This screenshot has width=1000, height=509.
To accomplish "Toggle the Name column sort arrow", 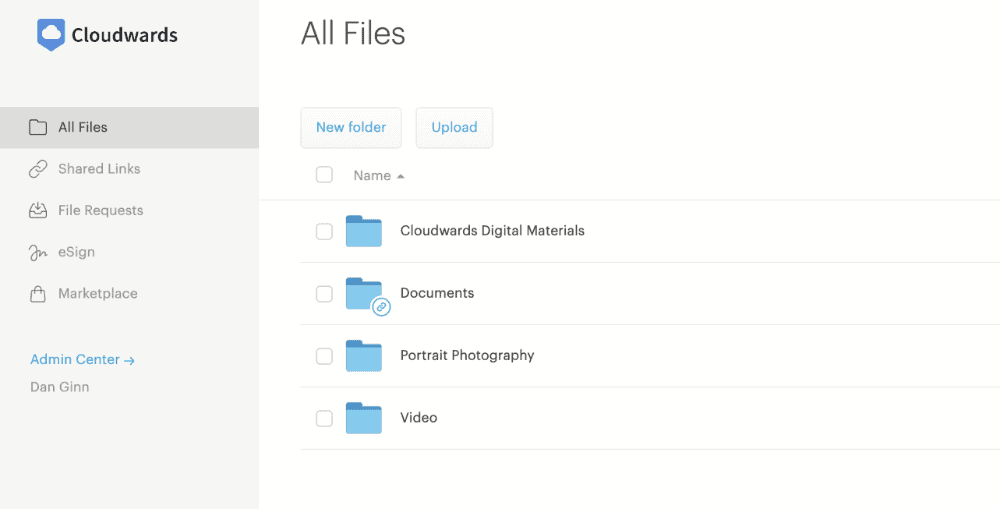I will [x=401, y=176].
